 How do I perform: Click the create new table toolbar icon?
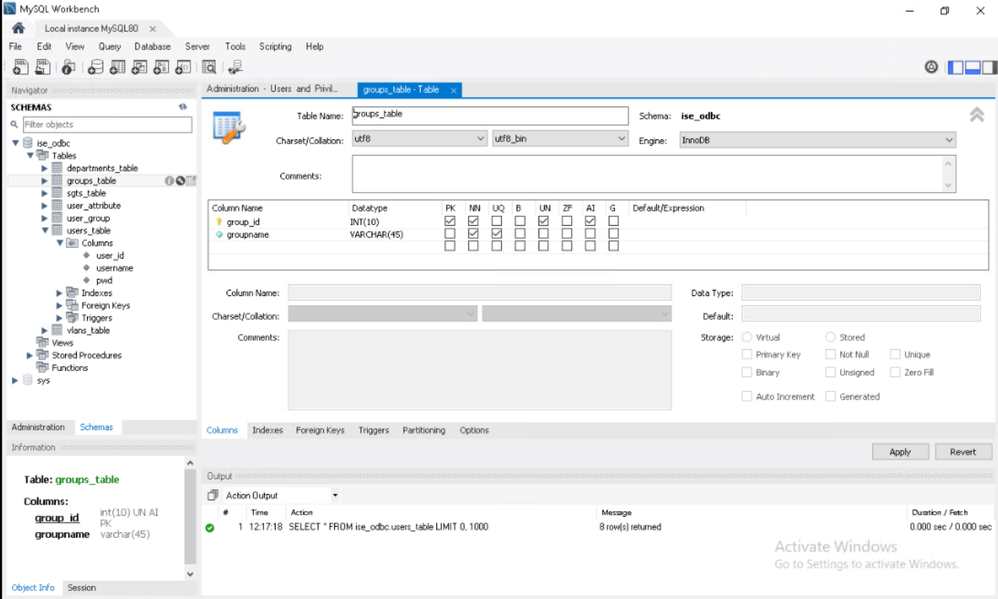[117, 66]
